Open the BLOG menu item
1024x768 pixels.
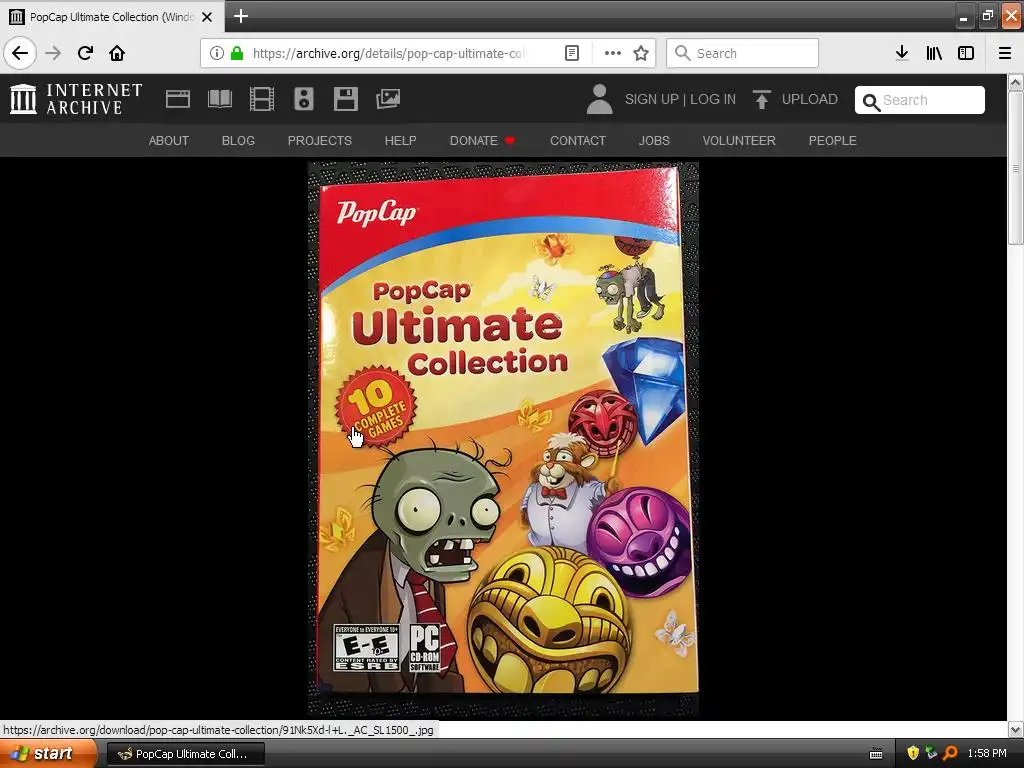238,140
